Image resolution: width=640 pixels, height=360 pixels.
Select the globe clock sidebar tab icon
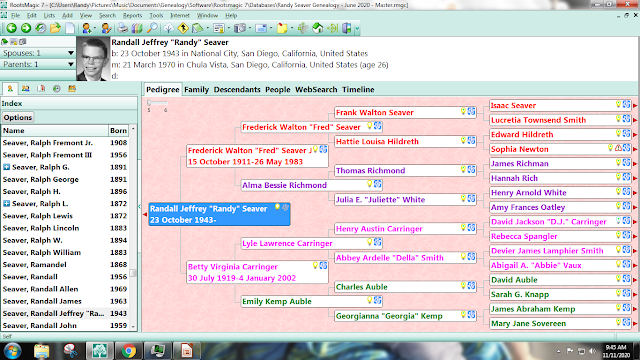tap(56, 89)
